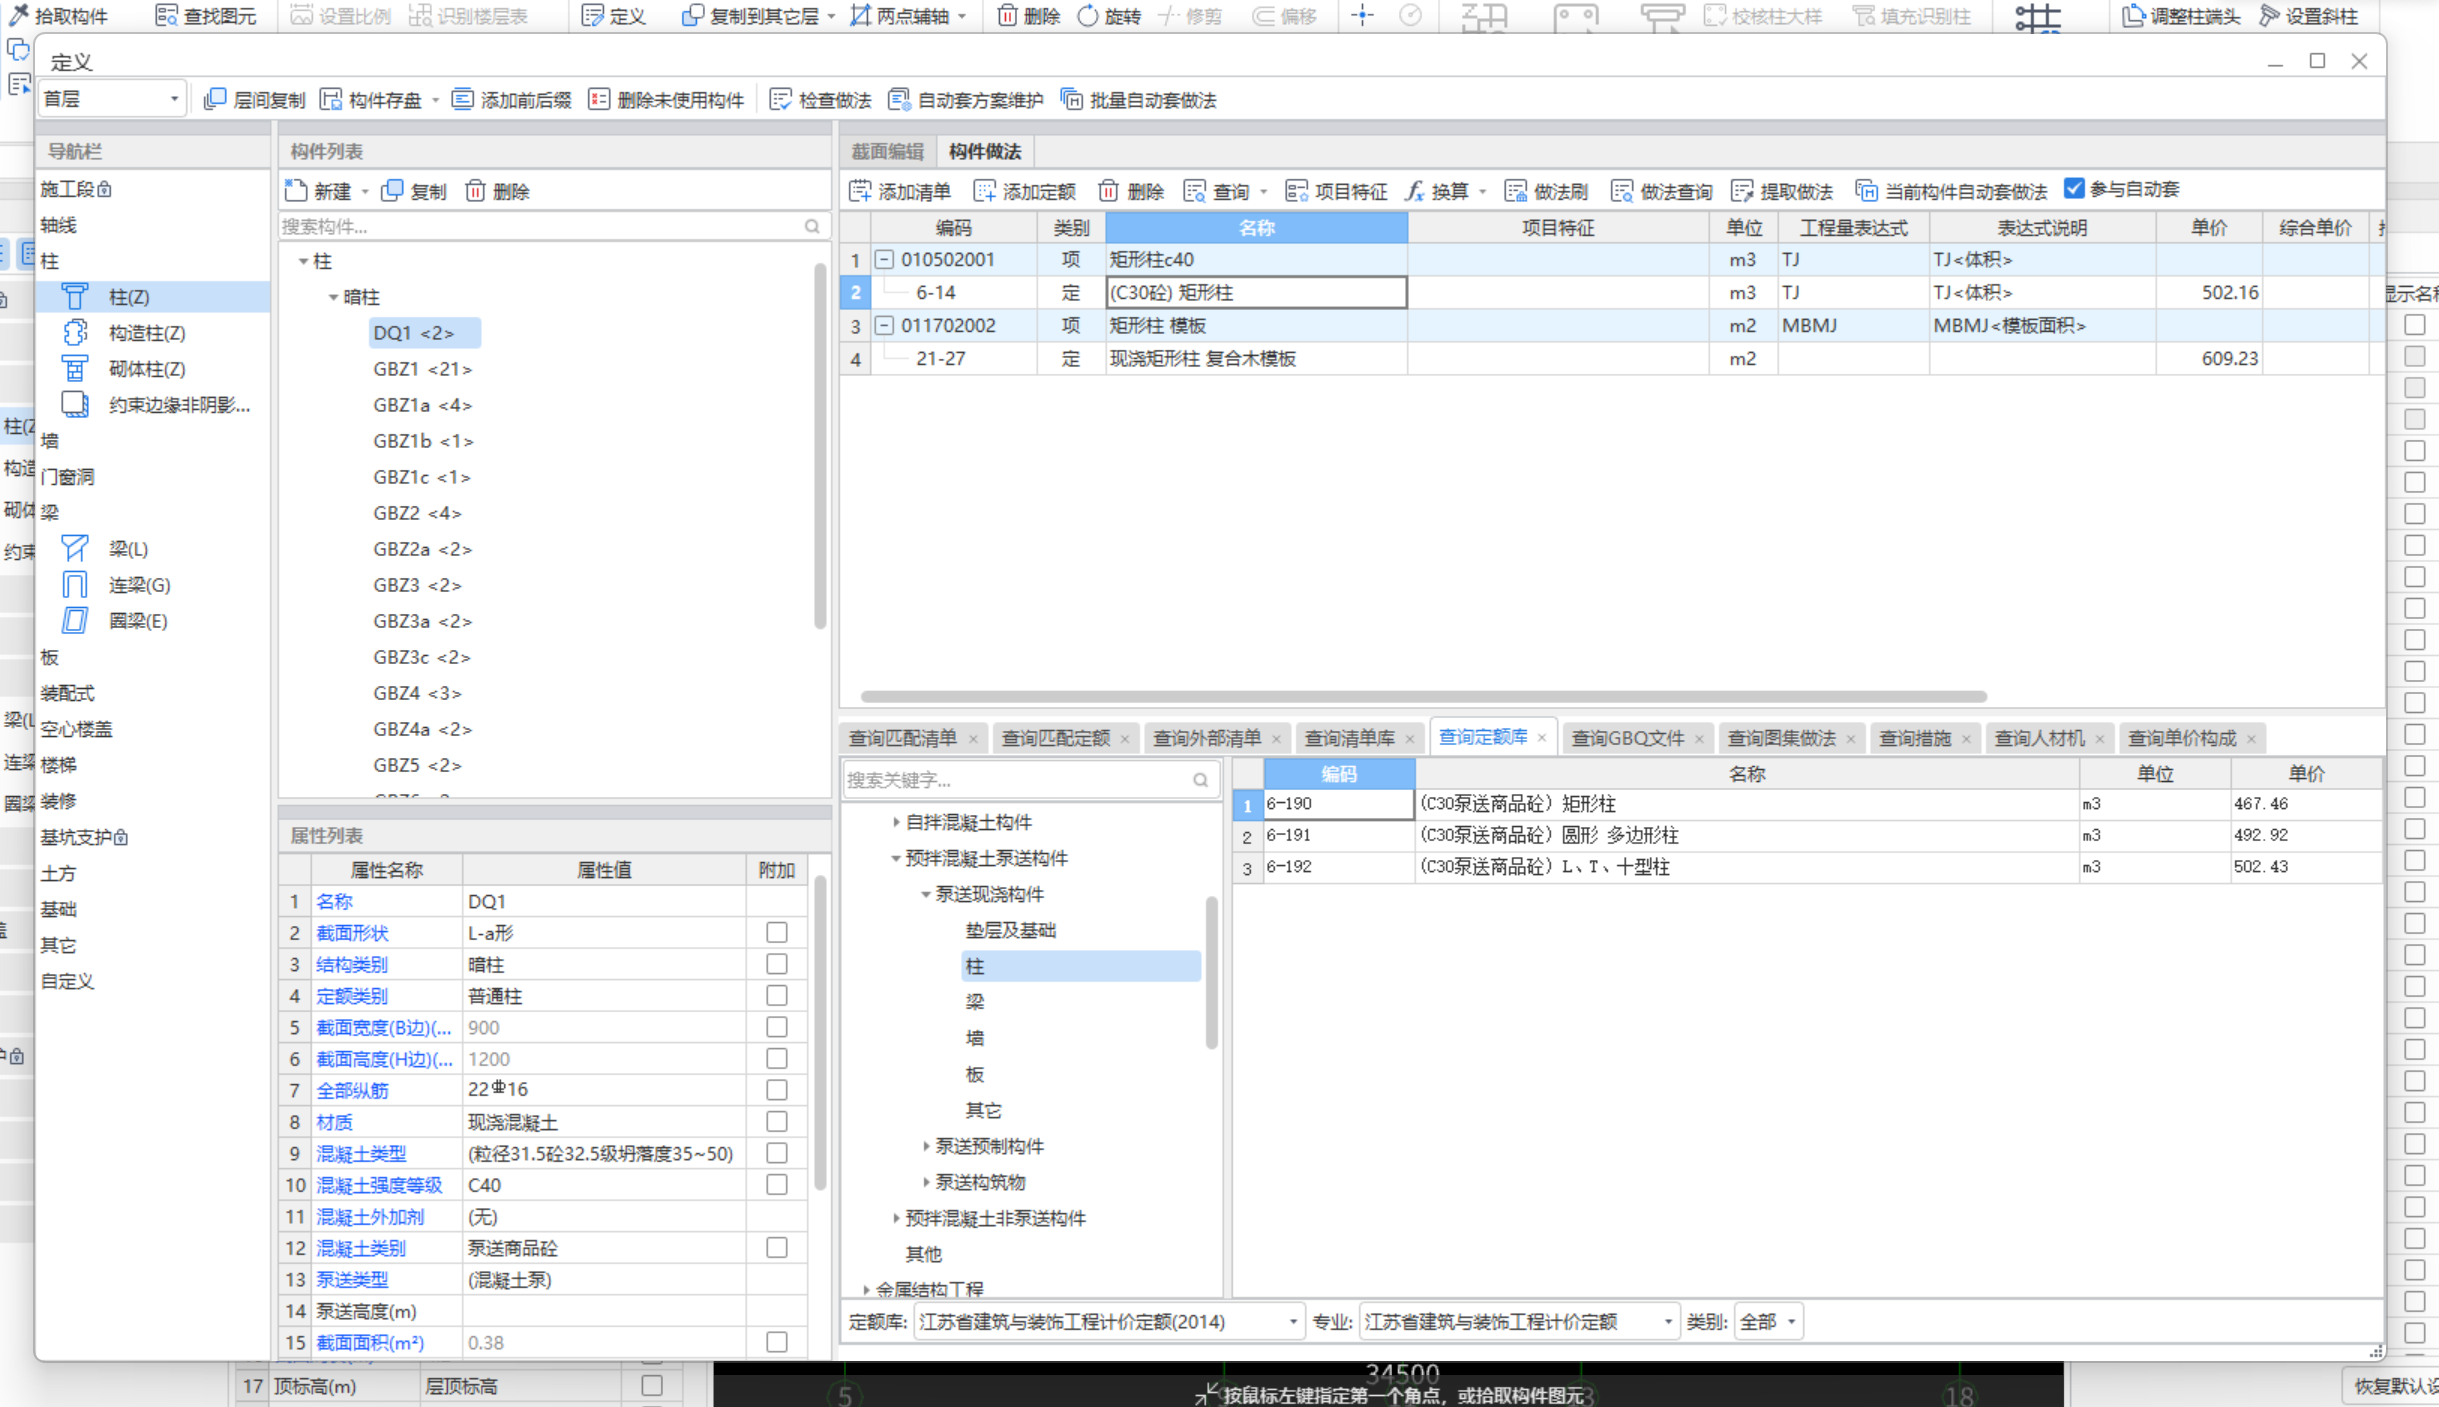
Task: Tick the 附加 checkbox for the 截面形状 row
Action: pos(777,933)
